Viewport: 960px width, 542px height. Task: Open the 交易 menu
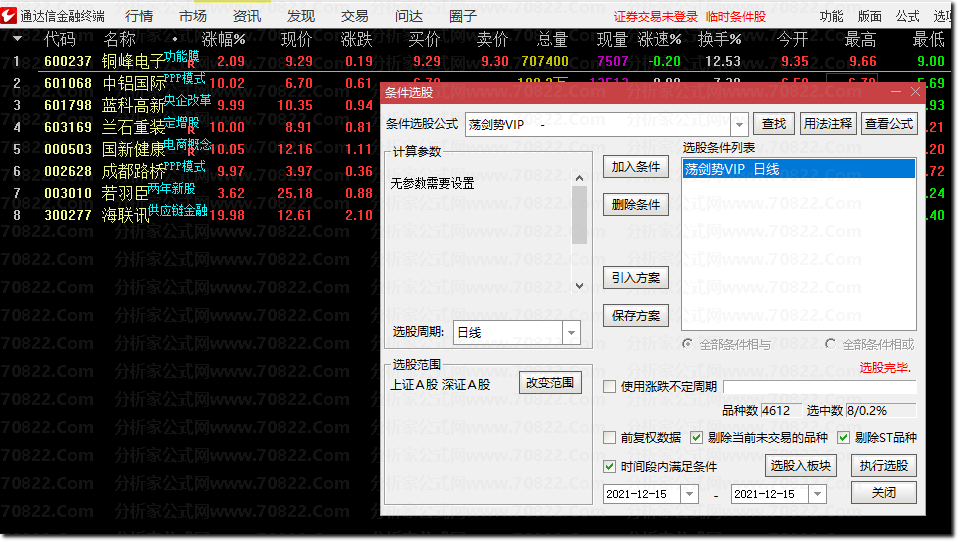click(x=354, y=16)
